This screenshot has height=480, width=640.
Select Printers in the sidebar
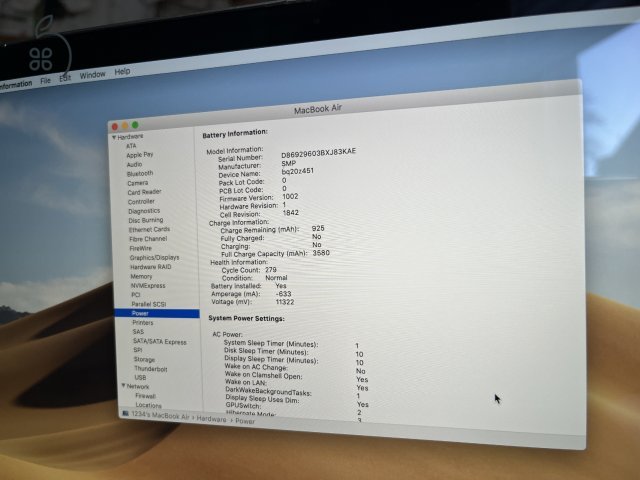pos(143,322)
